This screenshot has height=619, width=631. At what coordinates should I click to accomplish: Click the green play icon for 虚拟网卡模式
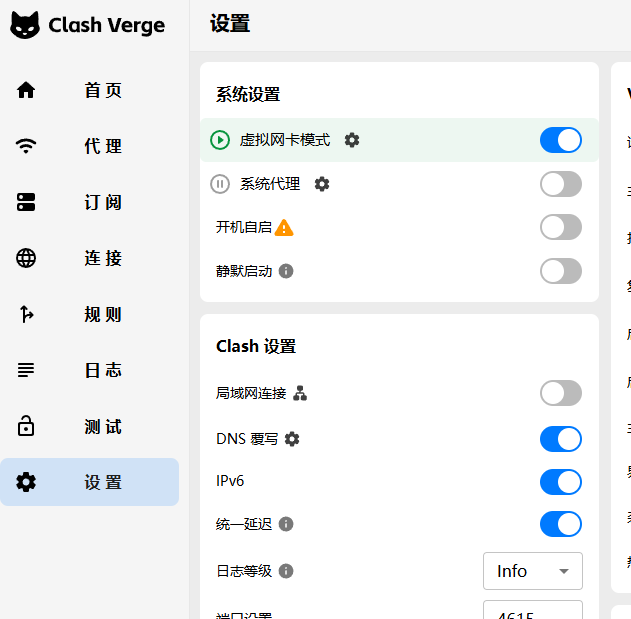pos(220,140)
